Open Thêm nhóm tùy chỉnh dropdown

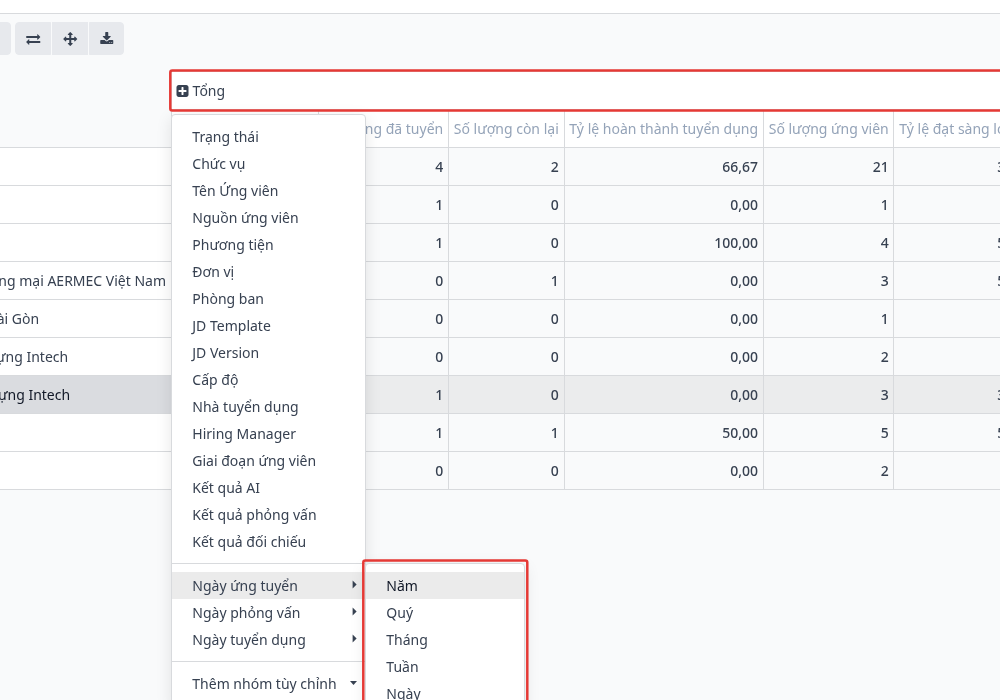(x=268, y=684)
